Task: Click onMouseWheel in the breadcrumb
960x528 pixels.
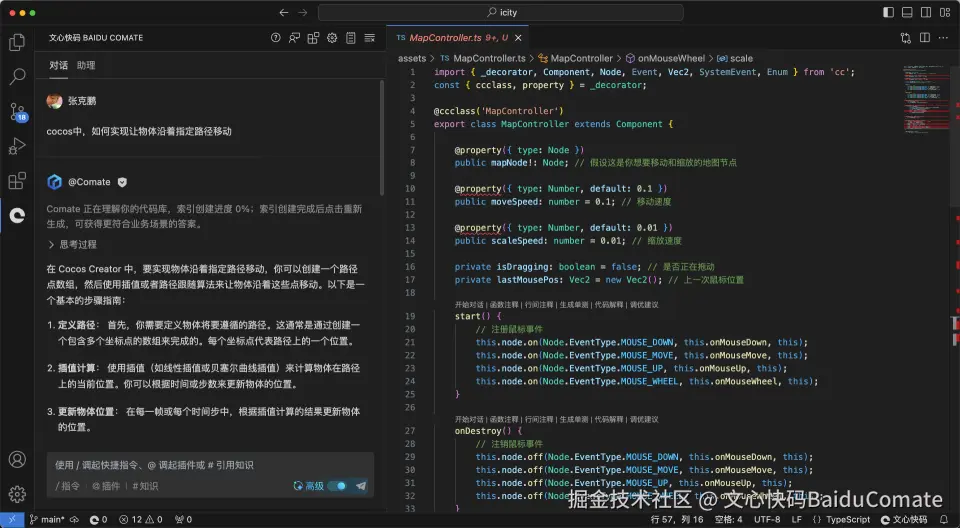Action: pyautogui.click(x=666, y=58)
